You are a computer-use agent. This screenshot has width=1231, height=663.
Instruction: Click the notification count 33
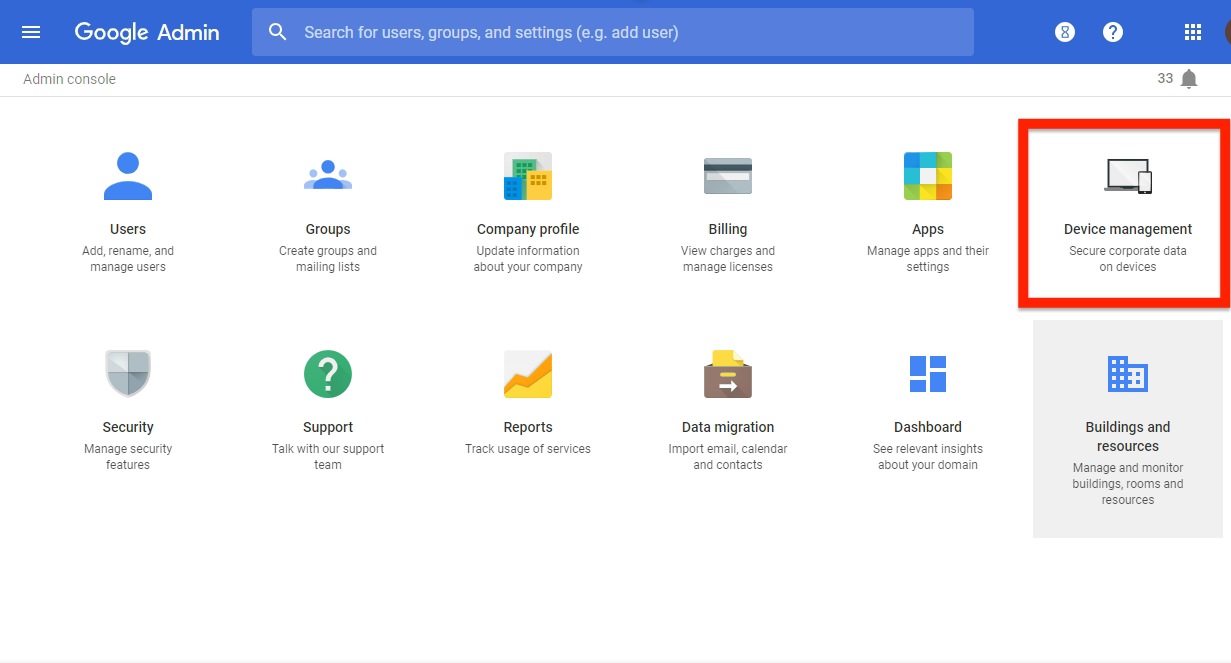[x=1165, y=78]
